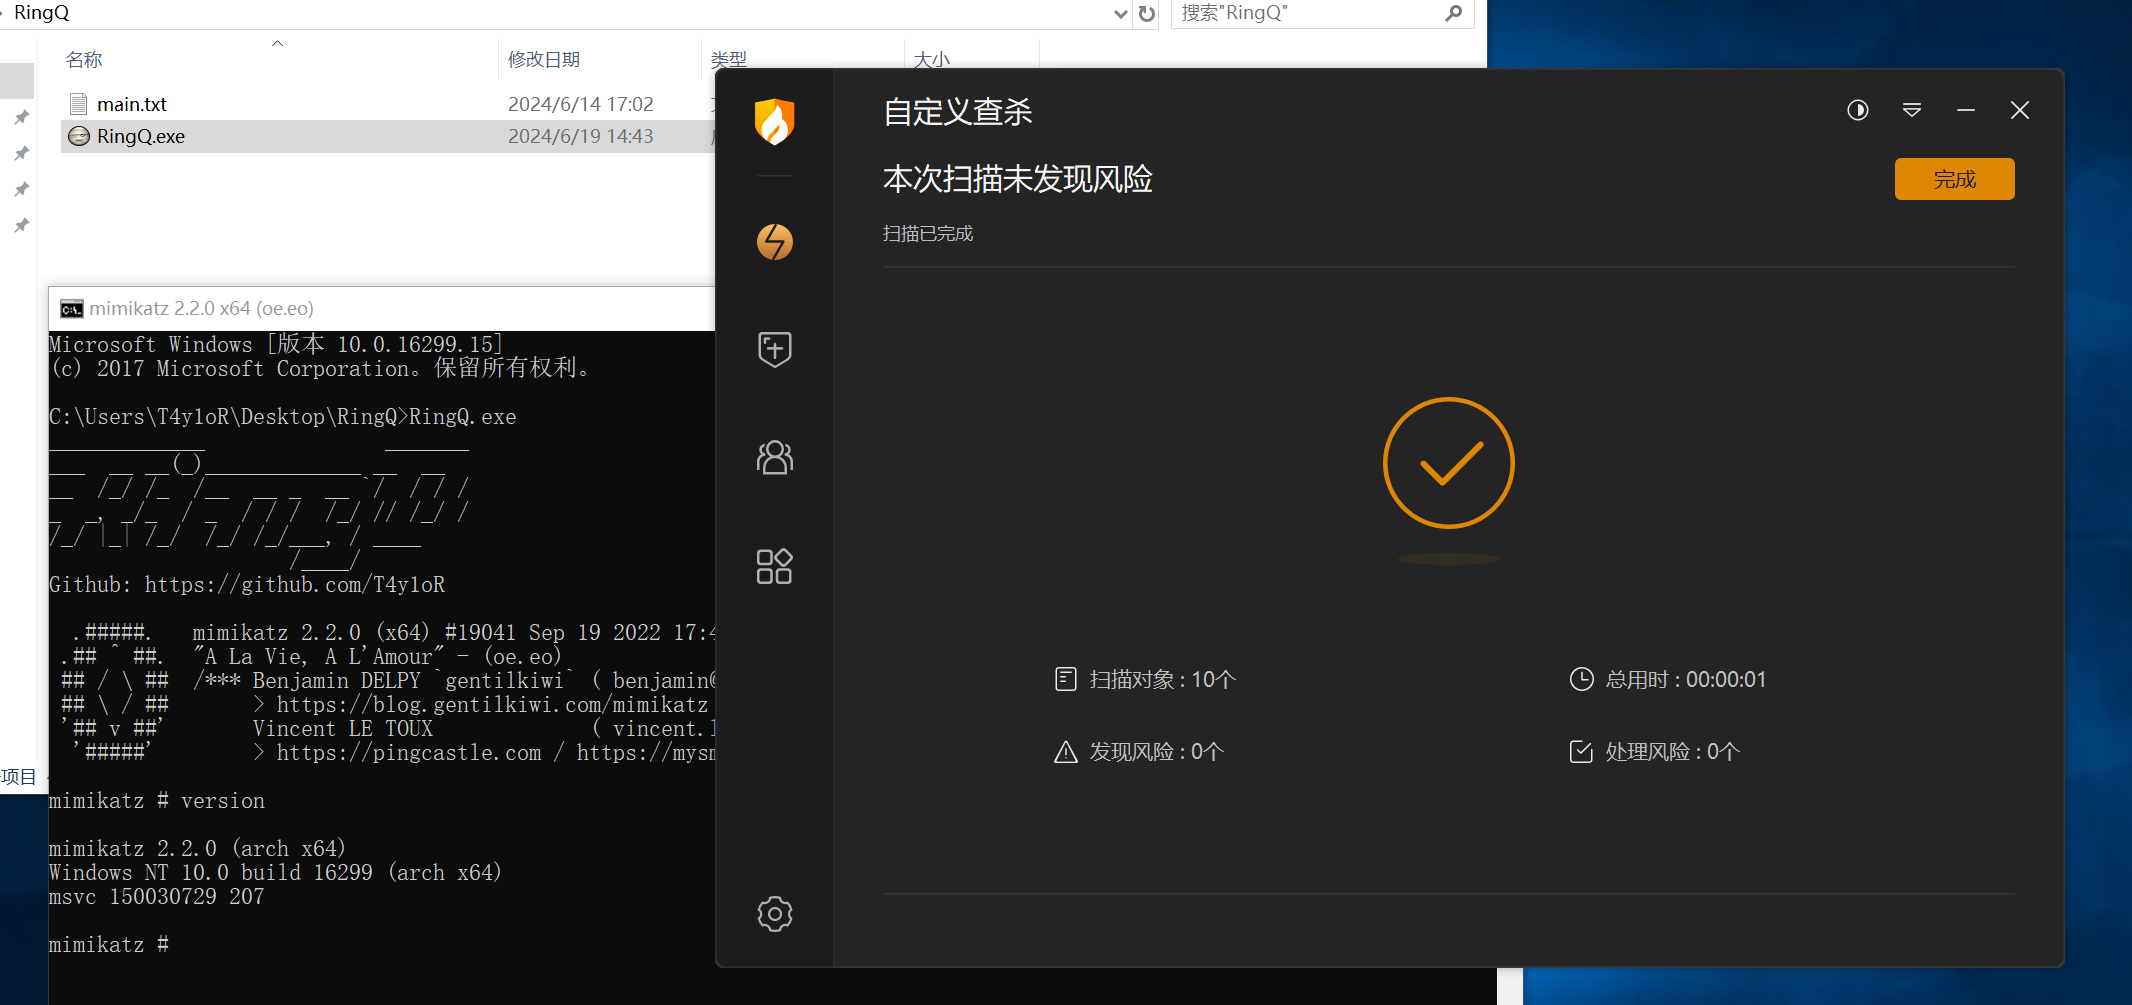Open the family protection people icon
The height and width of the screenshot is (1005, 2132).
coord(774,458)
